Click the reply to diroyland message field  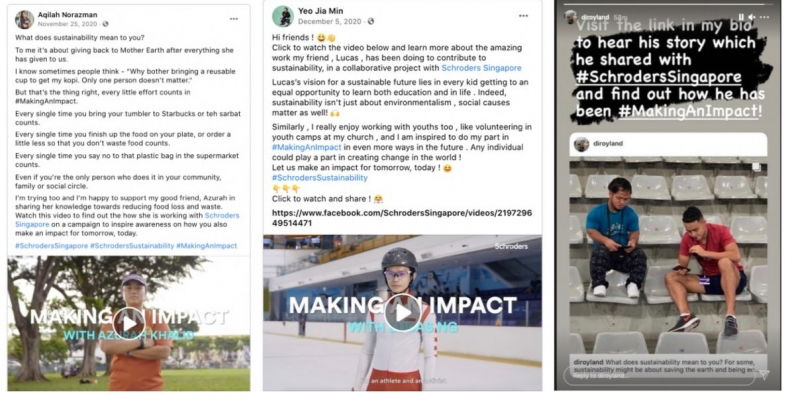(661, 375)
